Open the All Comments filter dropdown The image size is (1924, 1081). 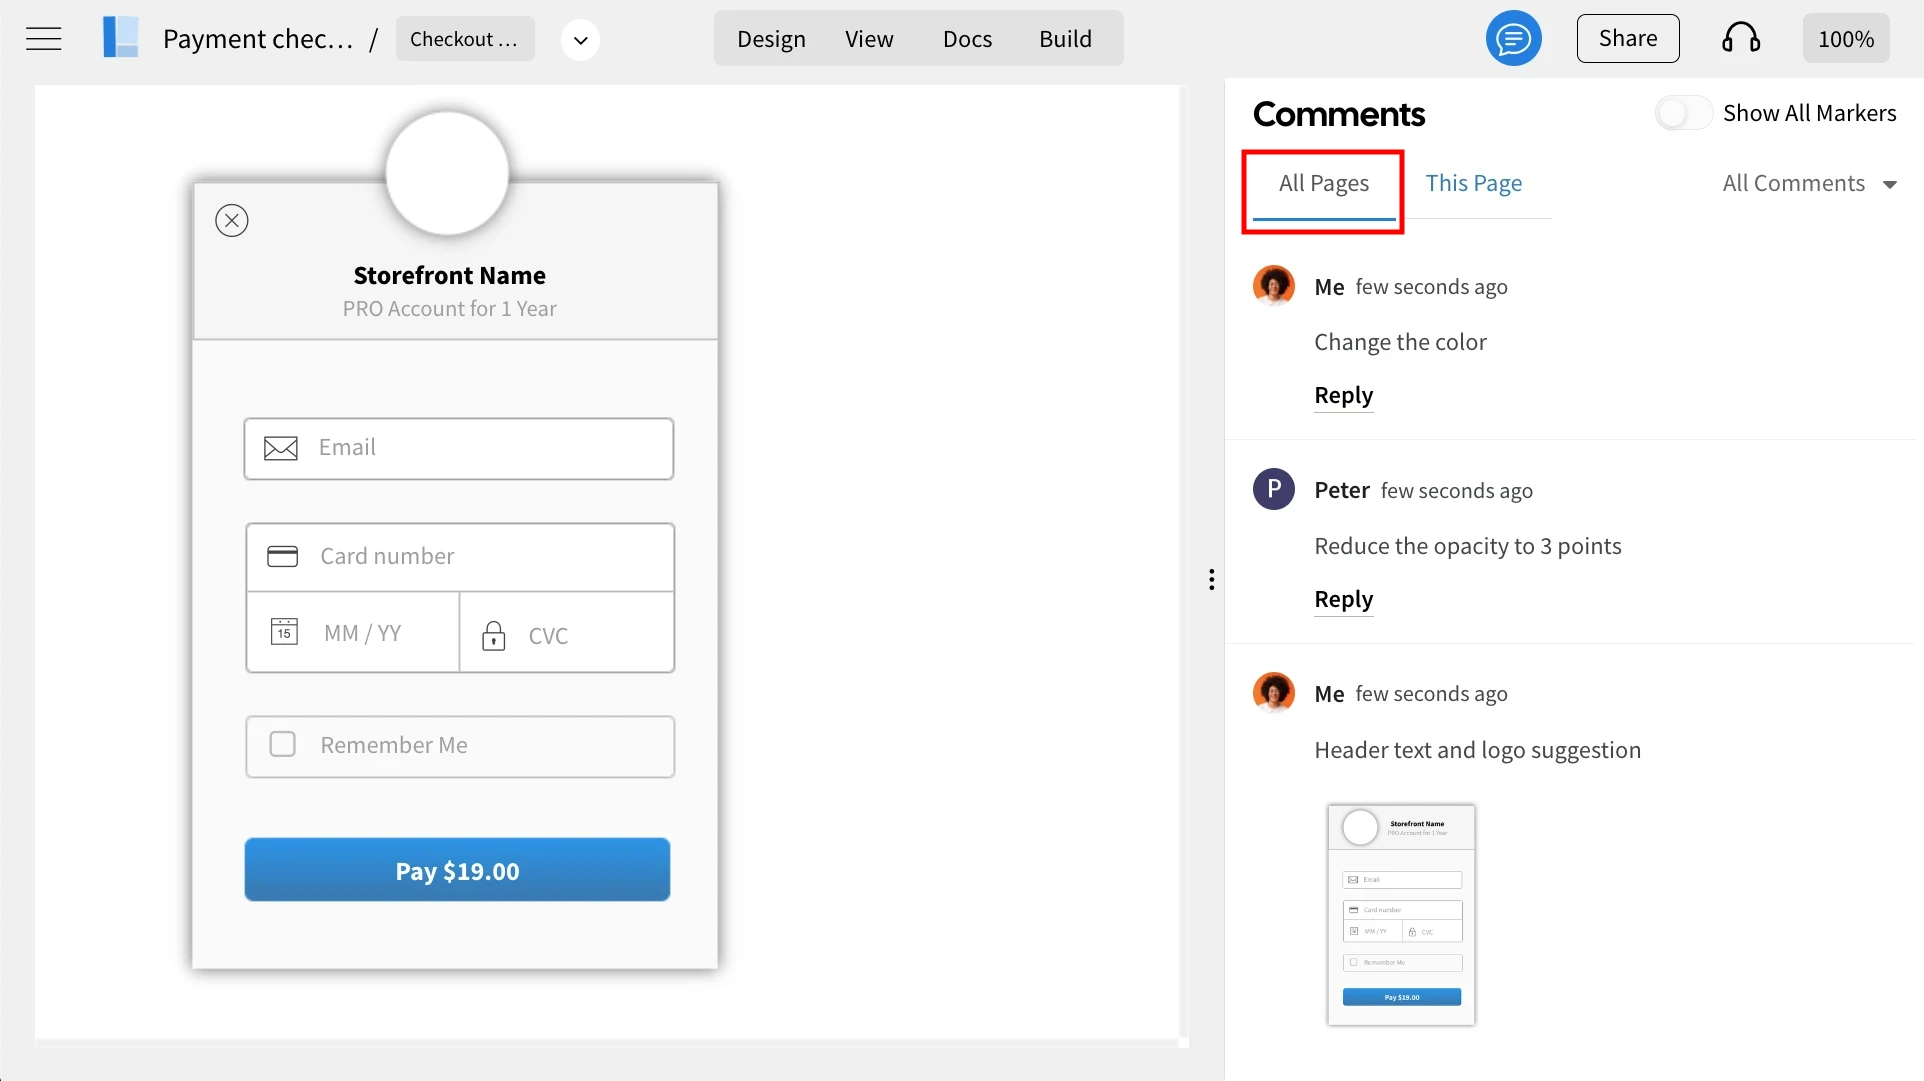pyautogui.click(x=1808, y=184)
